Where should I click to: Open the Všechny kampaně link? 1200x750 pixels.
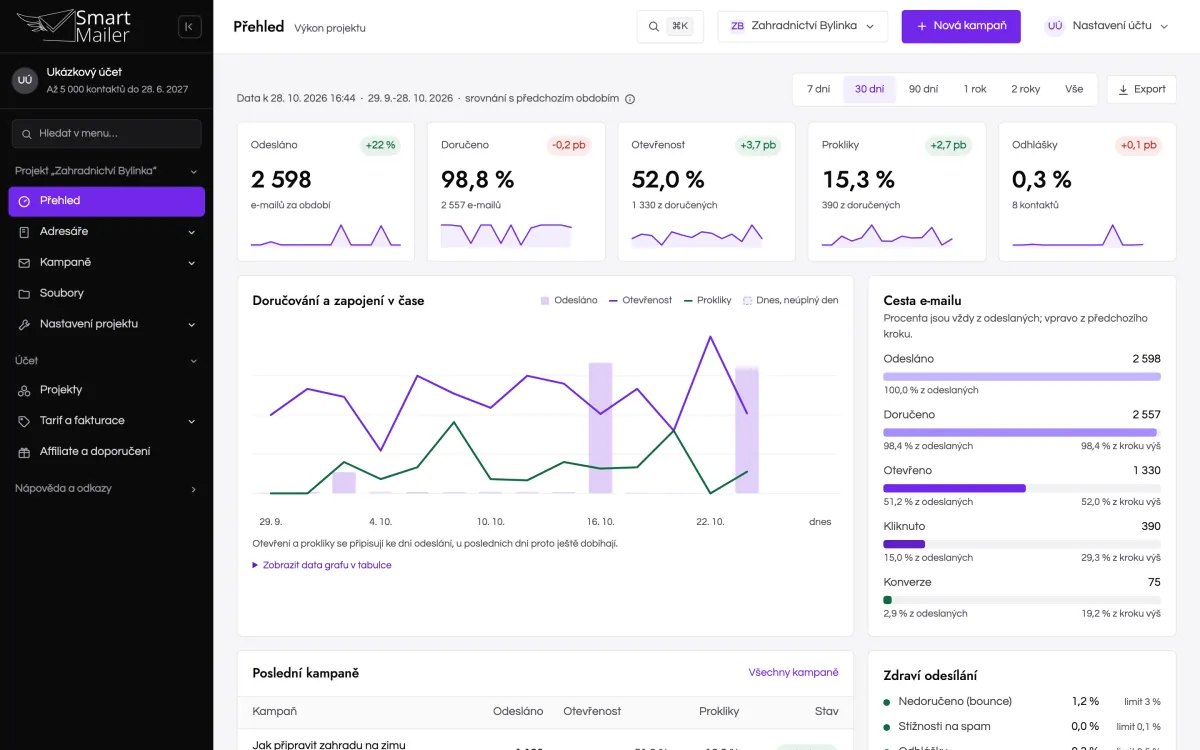[793, 673]
